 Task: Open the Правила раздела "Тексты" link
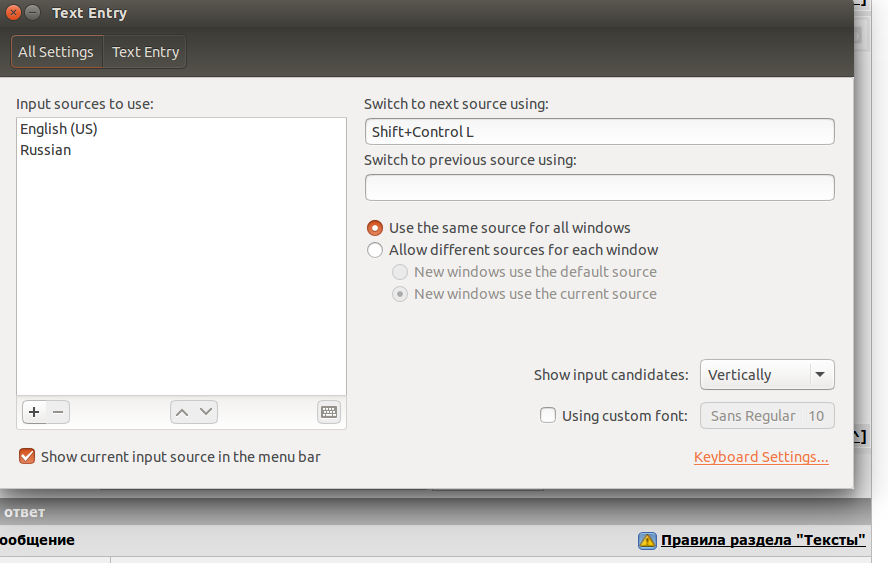[763, 540]
